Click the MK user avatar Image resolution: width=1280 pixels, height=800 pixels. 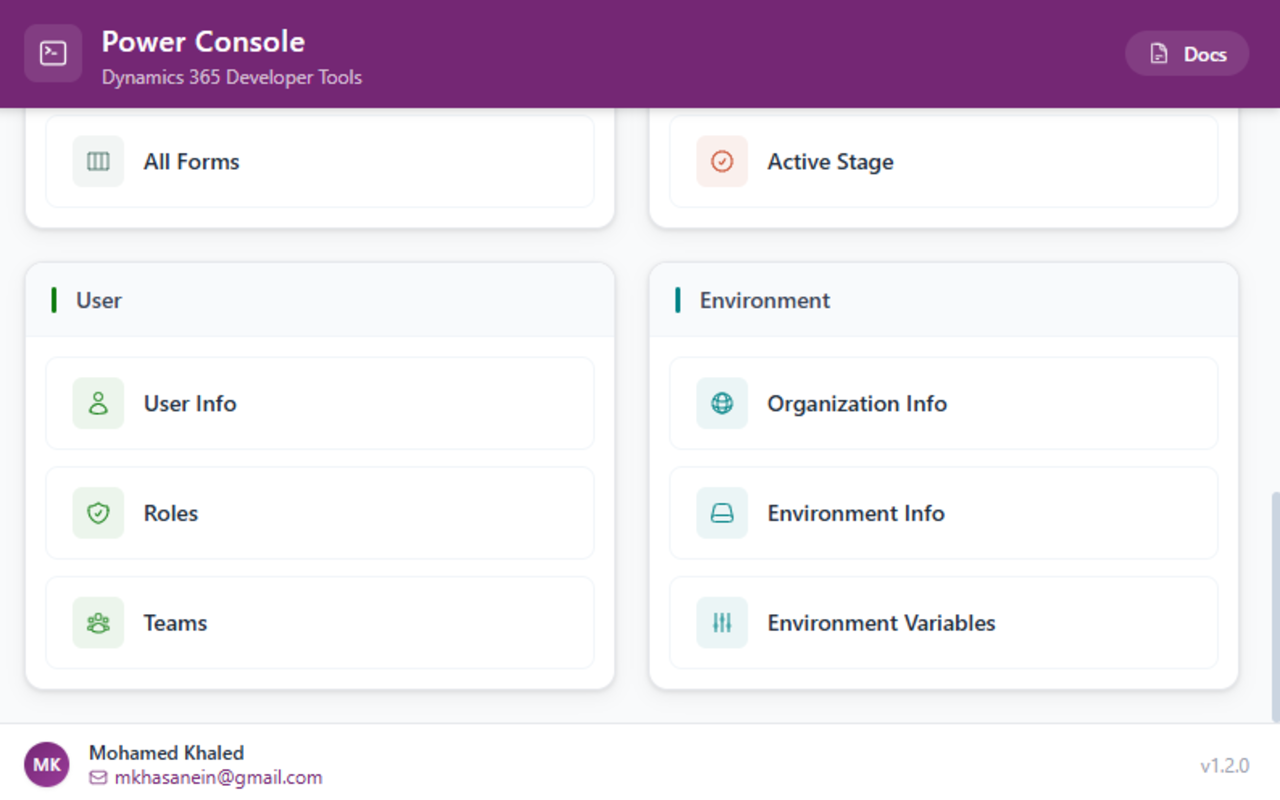pos(47,765)
